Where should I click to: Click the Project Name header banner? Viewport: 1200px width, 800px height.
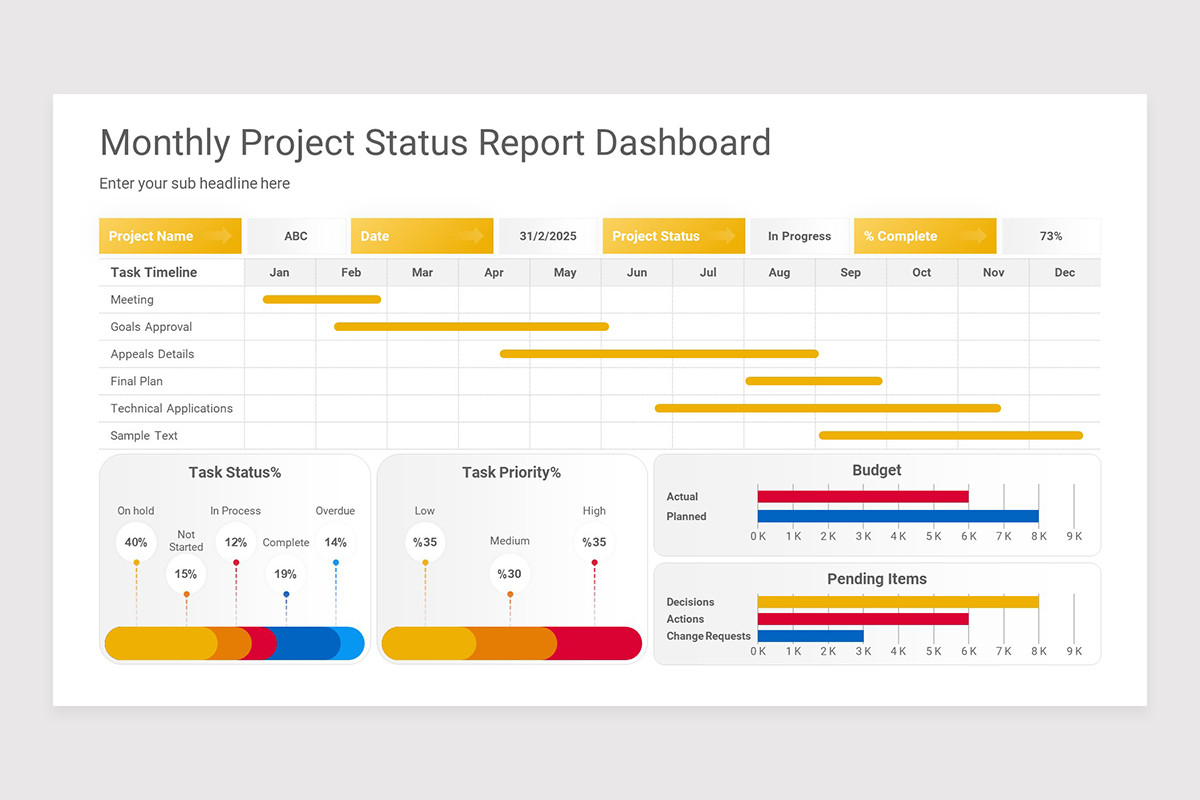point(169,235)
